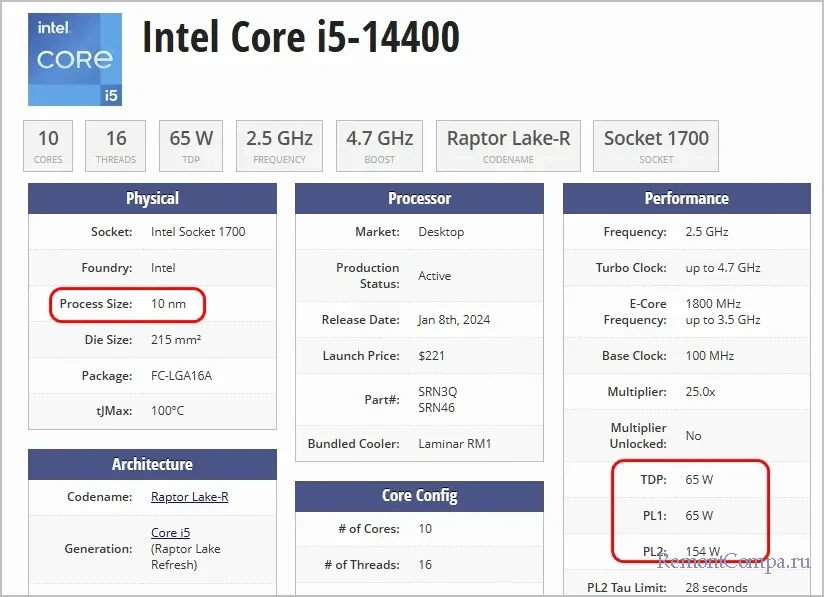Screen dimensions: 824x597
Task: Click the Core Config section header
Action: point(419,496)
